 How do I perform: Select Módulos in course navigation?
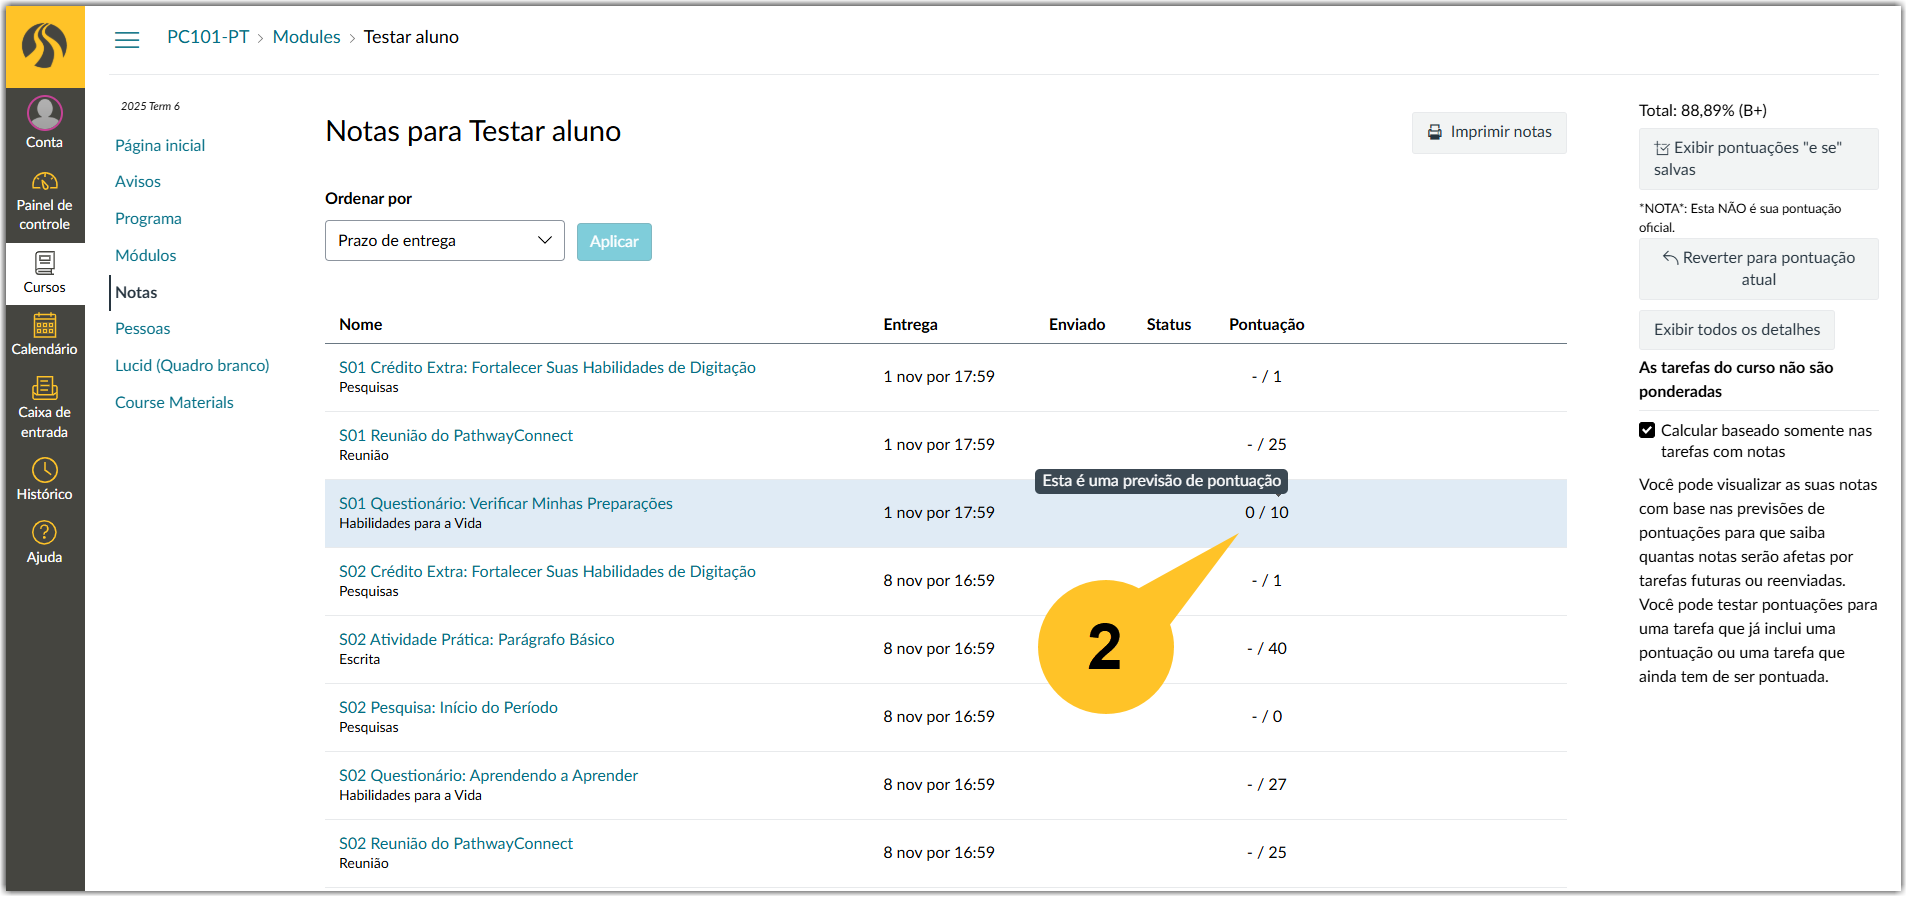click(x=146, y=255)
